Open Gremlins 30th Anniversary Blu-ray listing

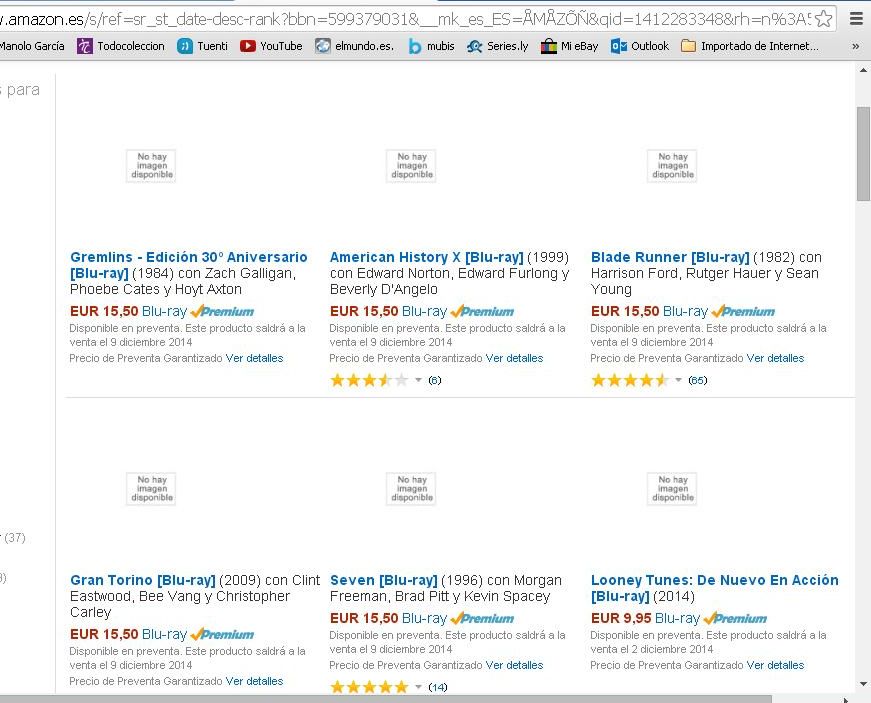[188, 257]
